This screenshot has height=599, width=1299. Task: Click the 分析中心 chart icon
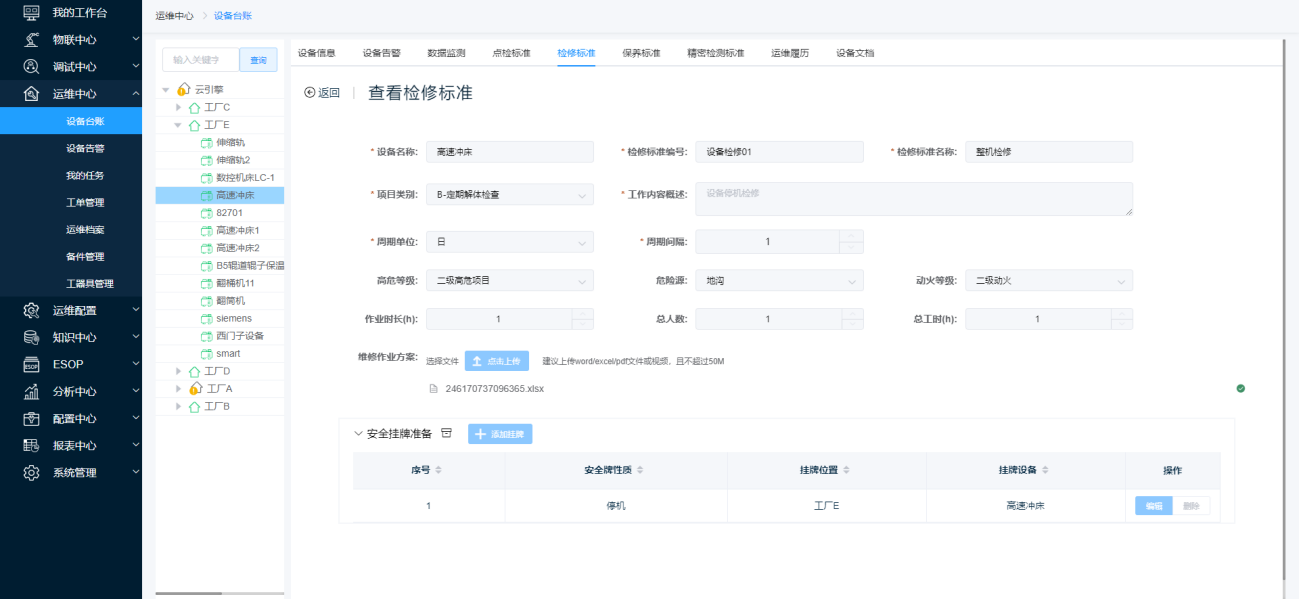(32, 391)
